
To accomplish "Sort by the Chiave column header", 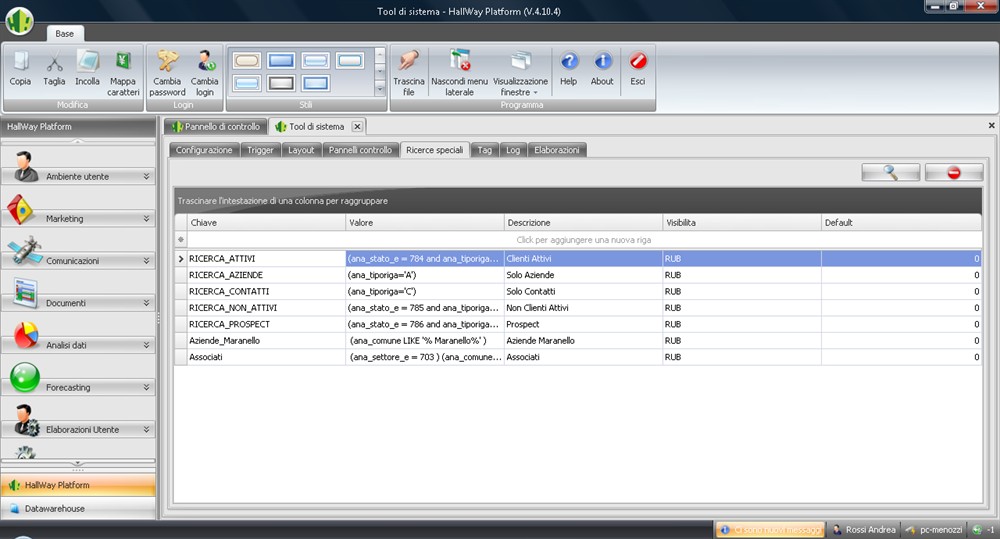I will pos(266,223).
